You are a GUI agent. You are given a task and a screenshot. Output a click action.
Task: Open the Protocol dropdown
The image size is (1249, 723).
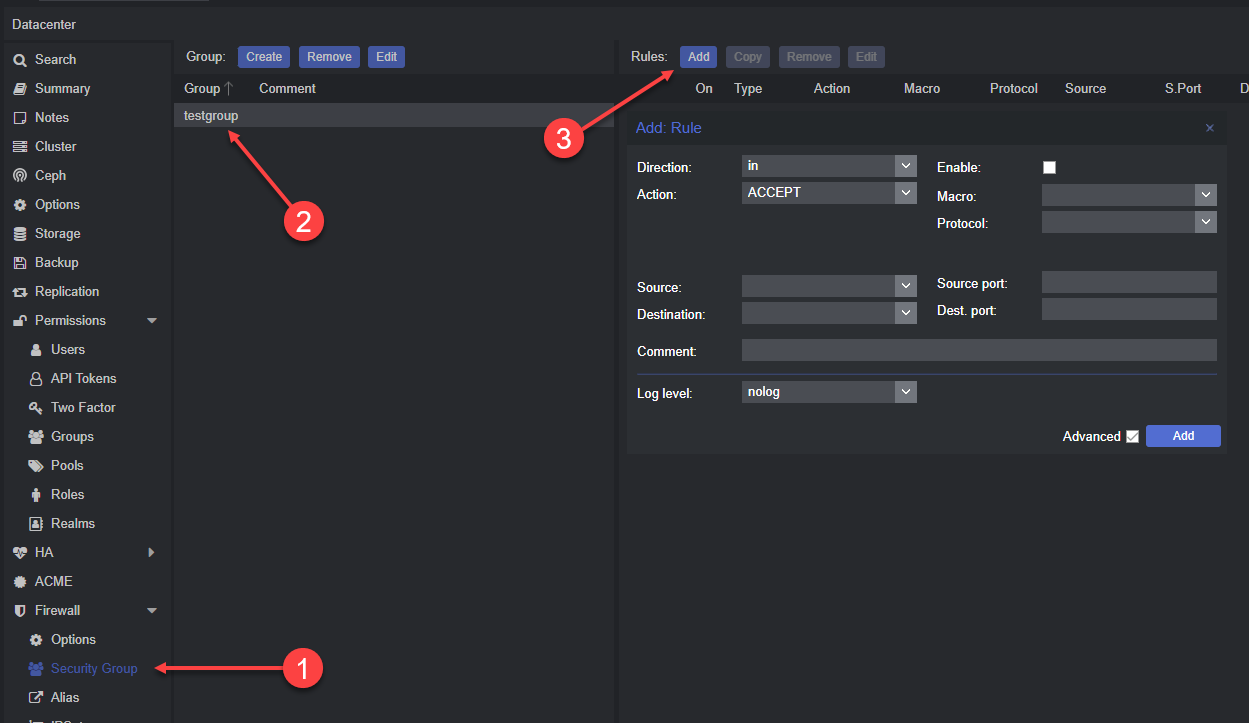click(1206, 222)
